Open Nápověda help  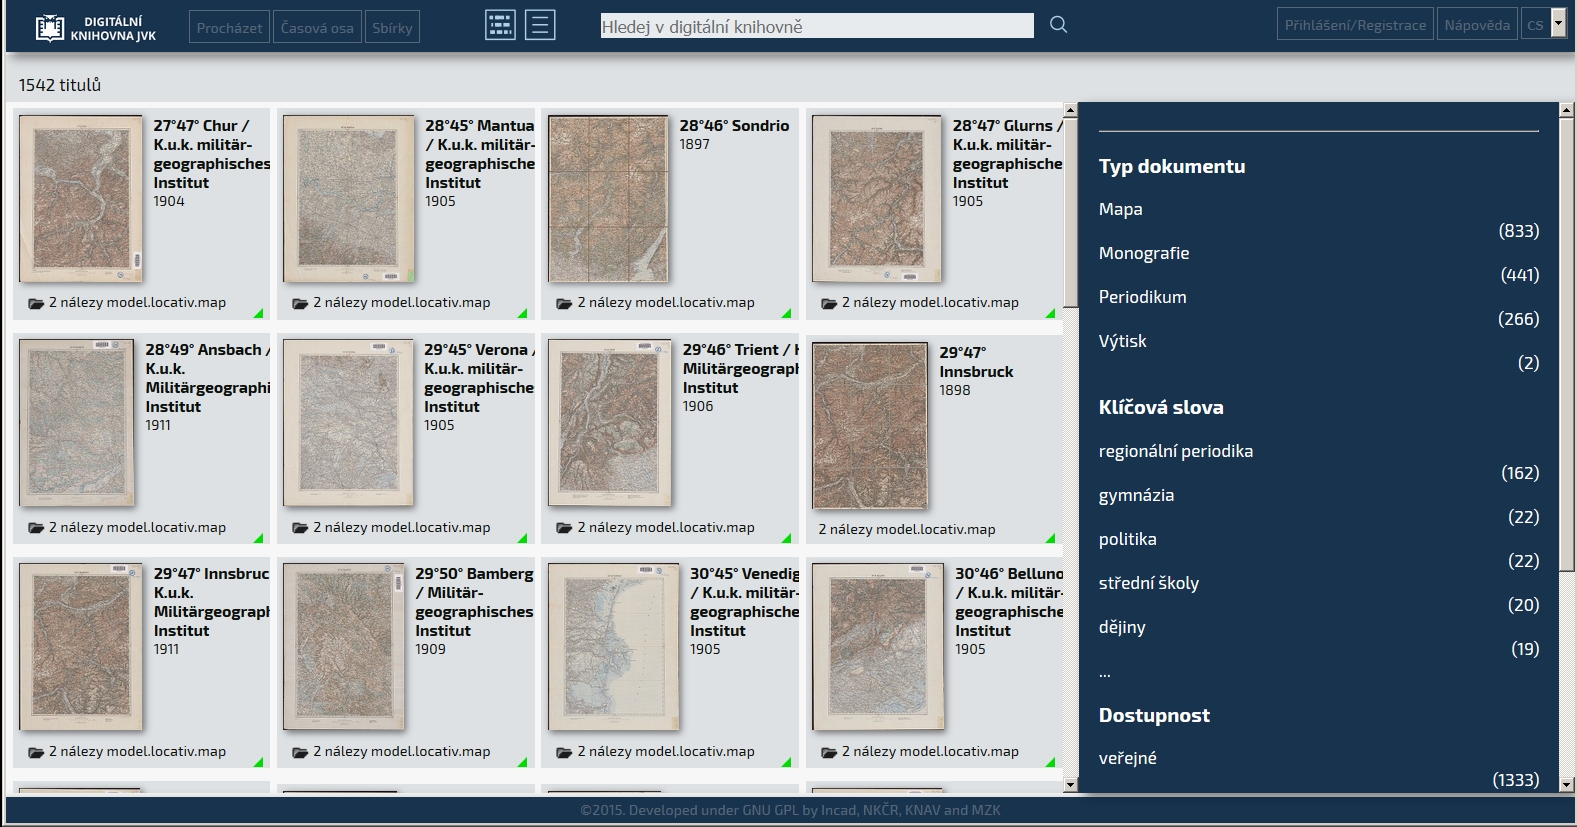tap(1477, 25)
